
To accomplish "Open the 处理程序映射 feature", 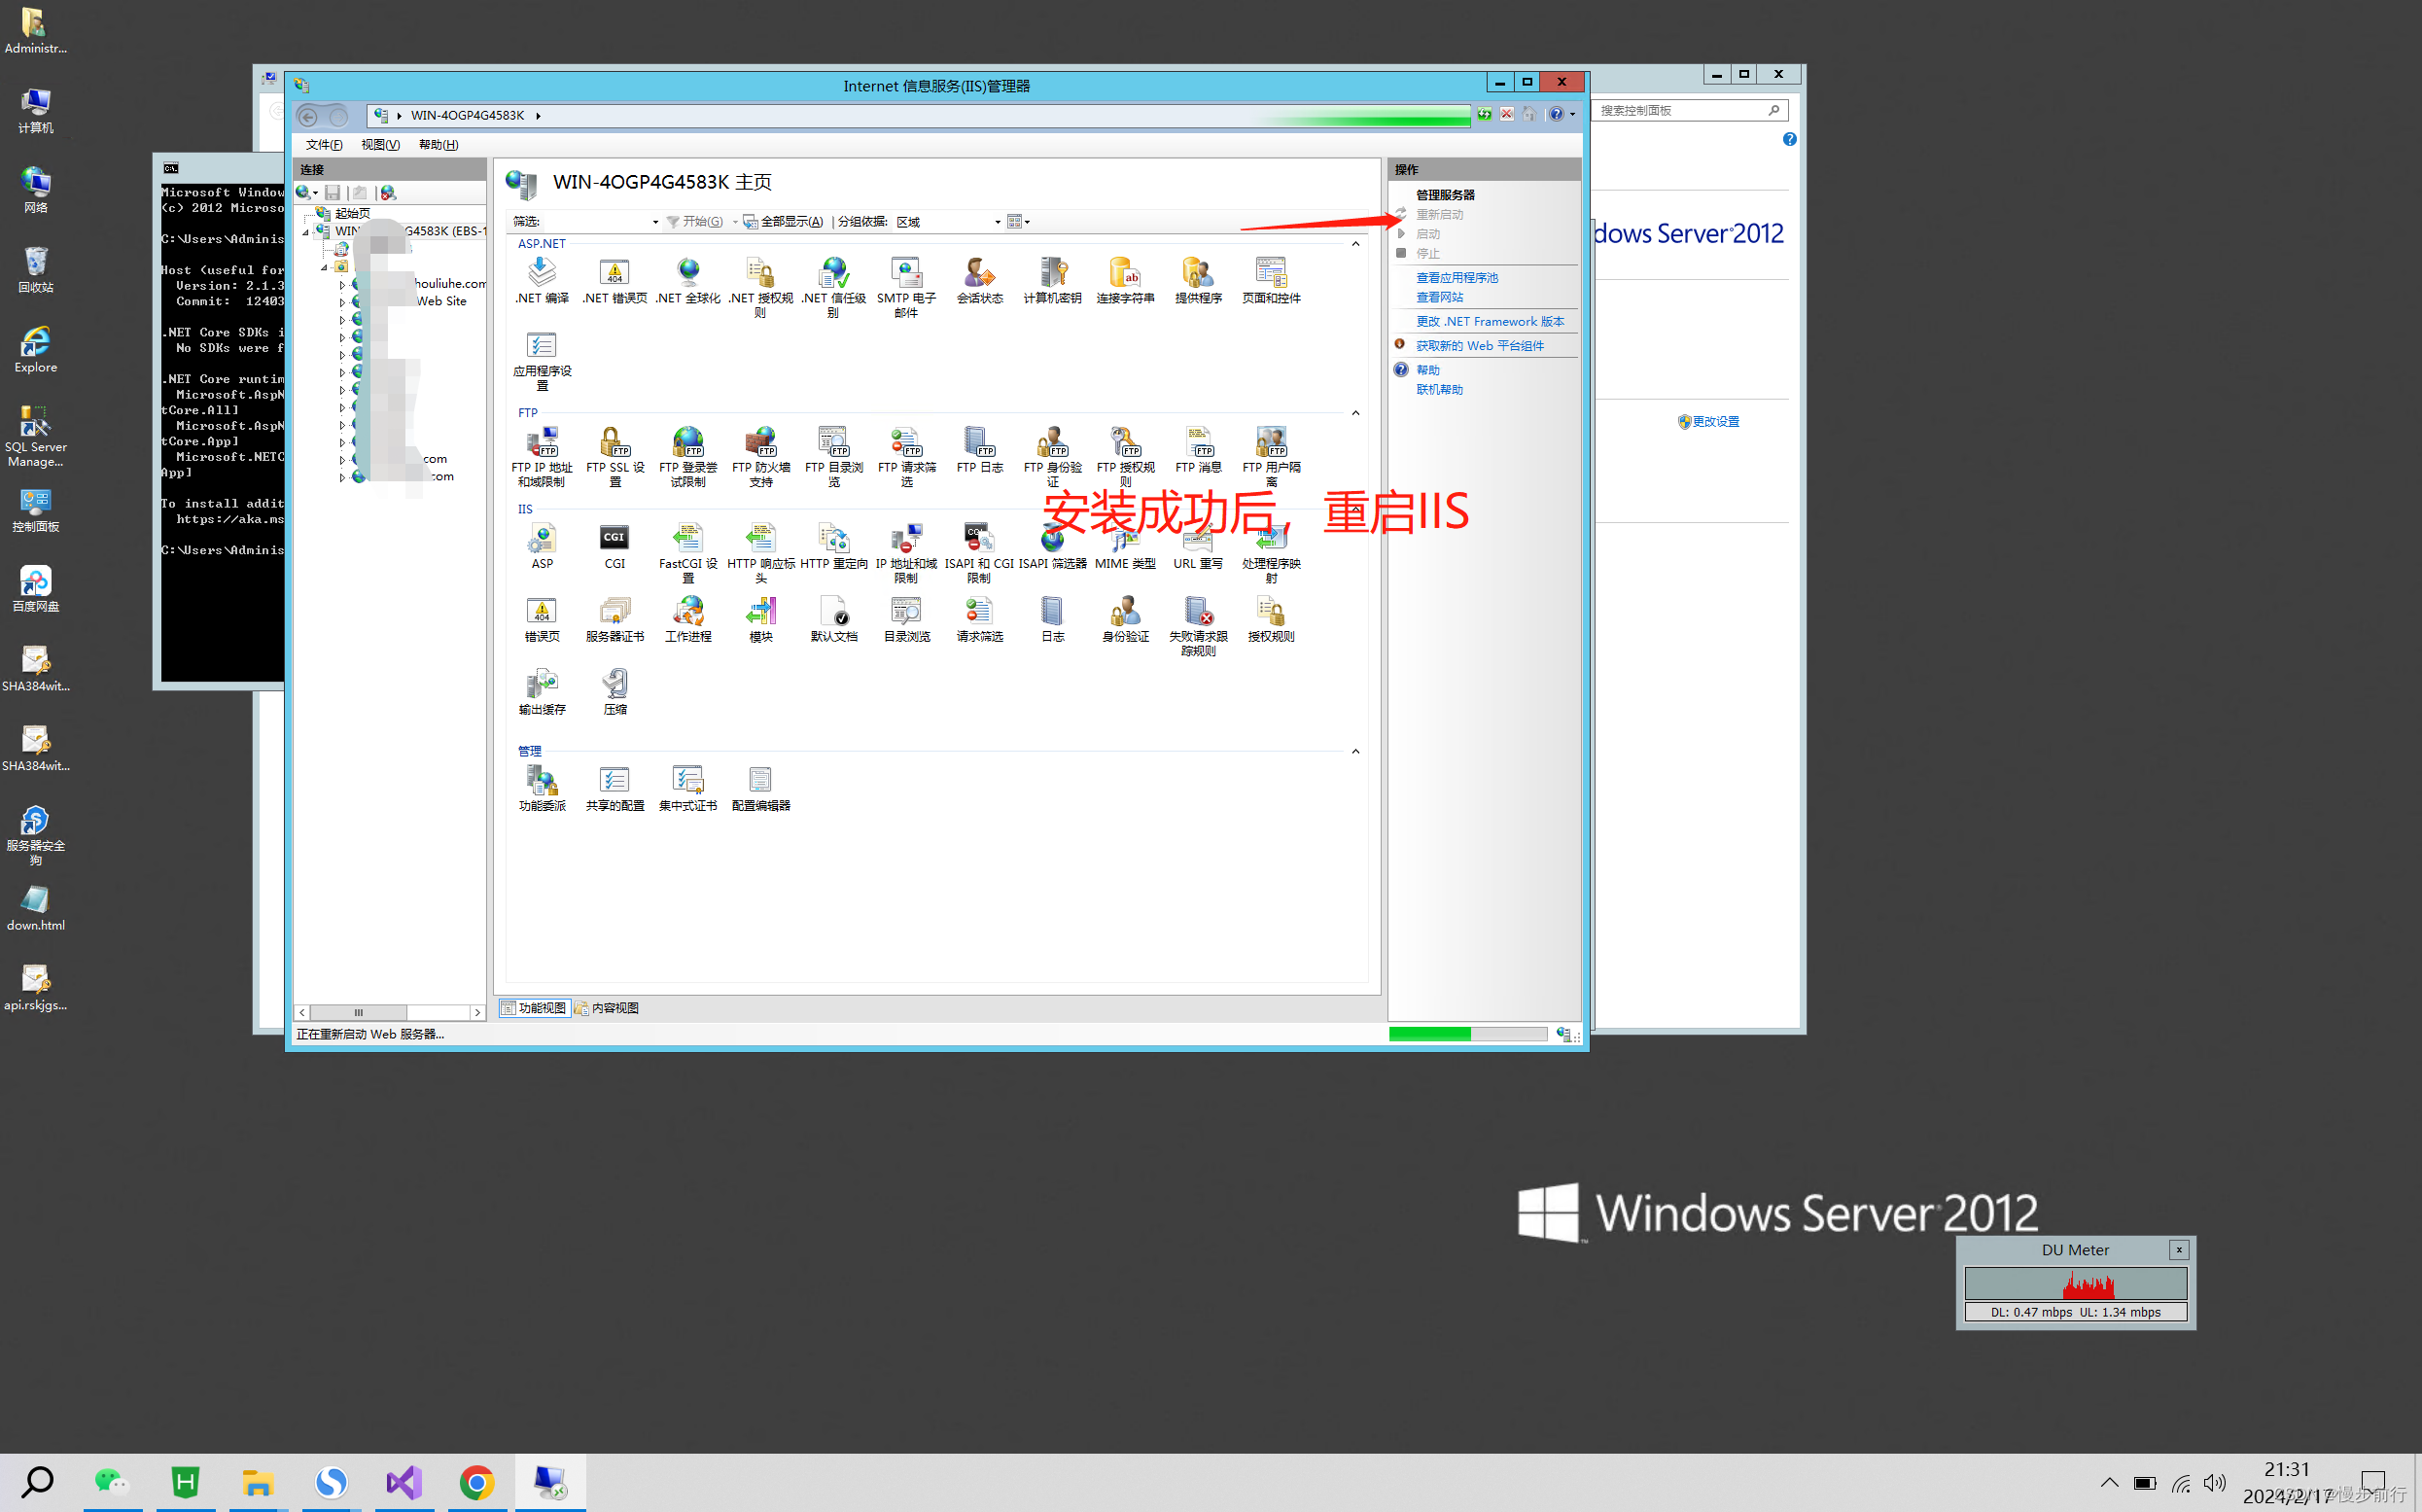I will click(x=1270, y=548).
